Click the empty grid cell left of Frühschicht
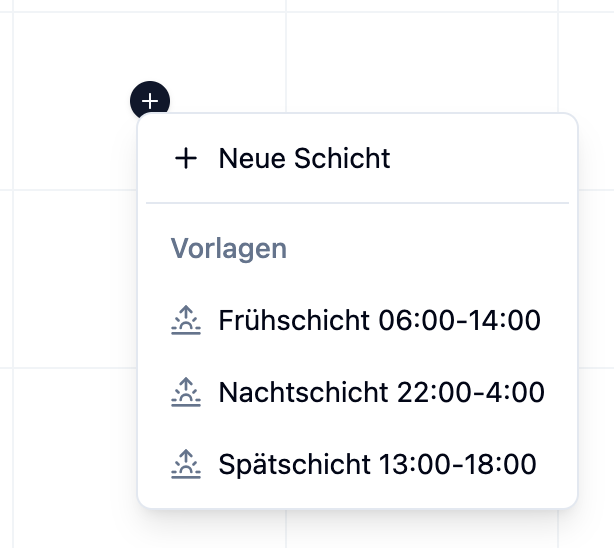Viewport: 614px width, 548px height. coord(70,278)
